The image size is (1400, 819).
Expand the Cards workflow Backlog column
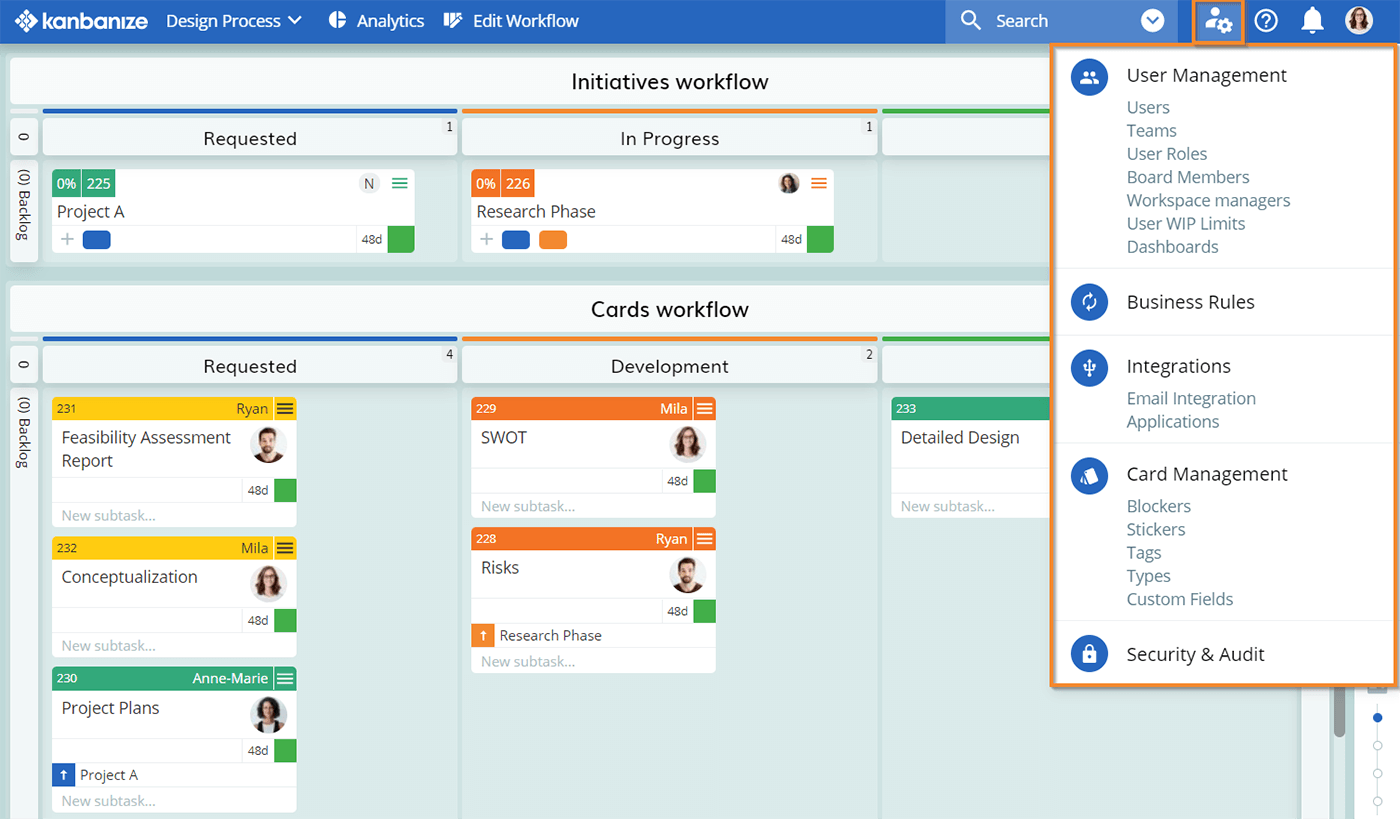click(x=24, y=432)
